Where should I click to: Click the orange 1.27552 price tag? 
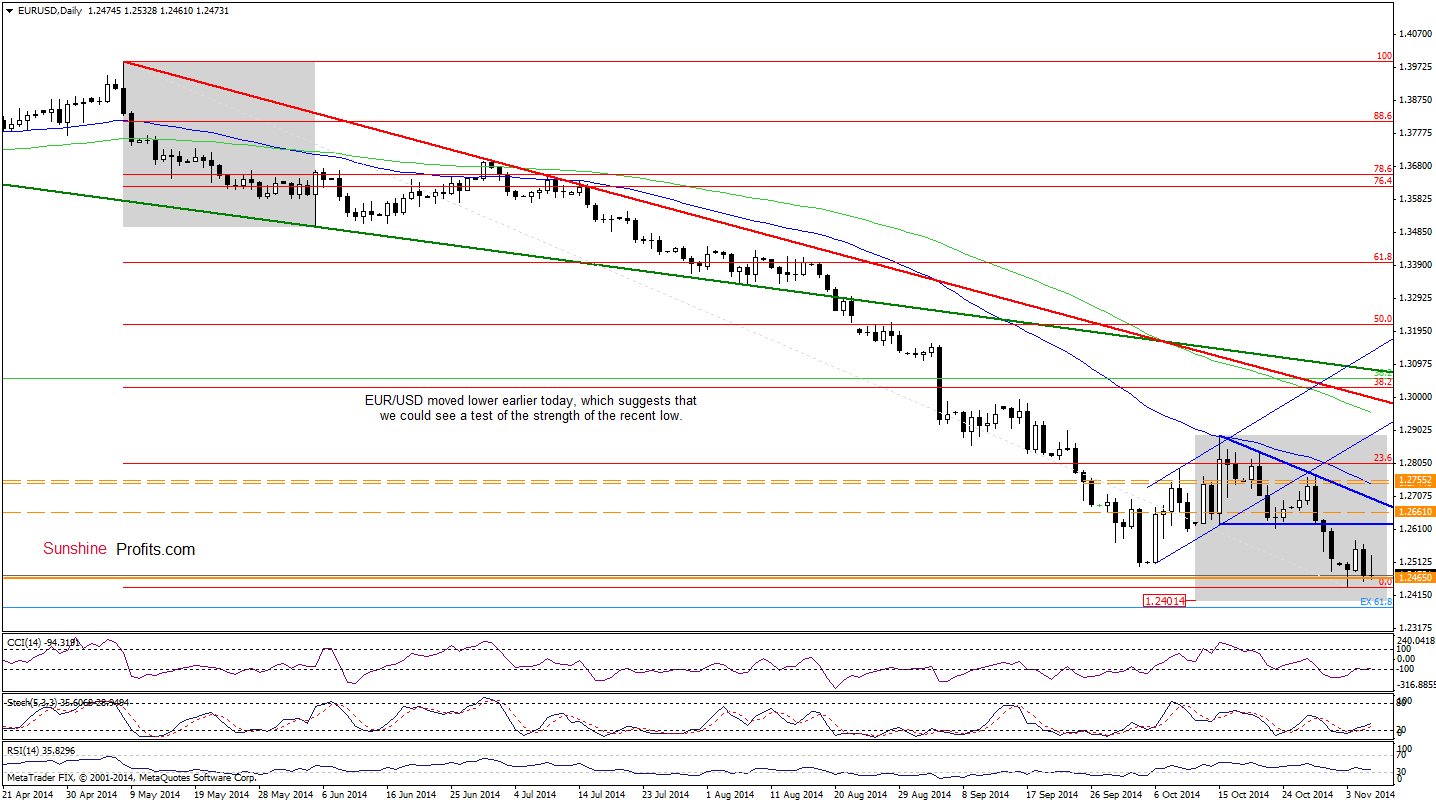click(x=1416, y=481)
